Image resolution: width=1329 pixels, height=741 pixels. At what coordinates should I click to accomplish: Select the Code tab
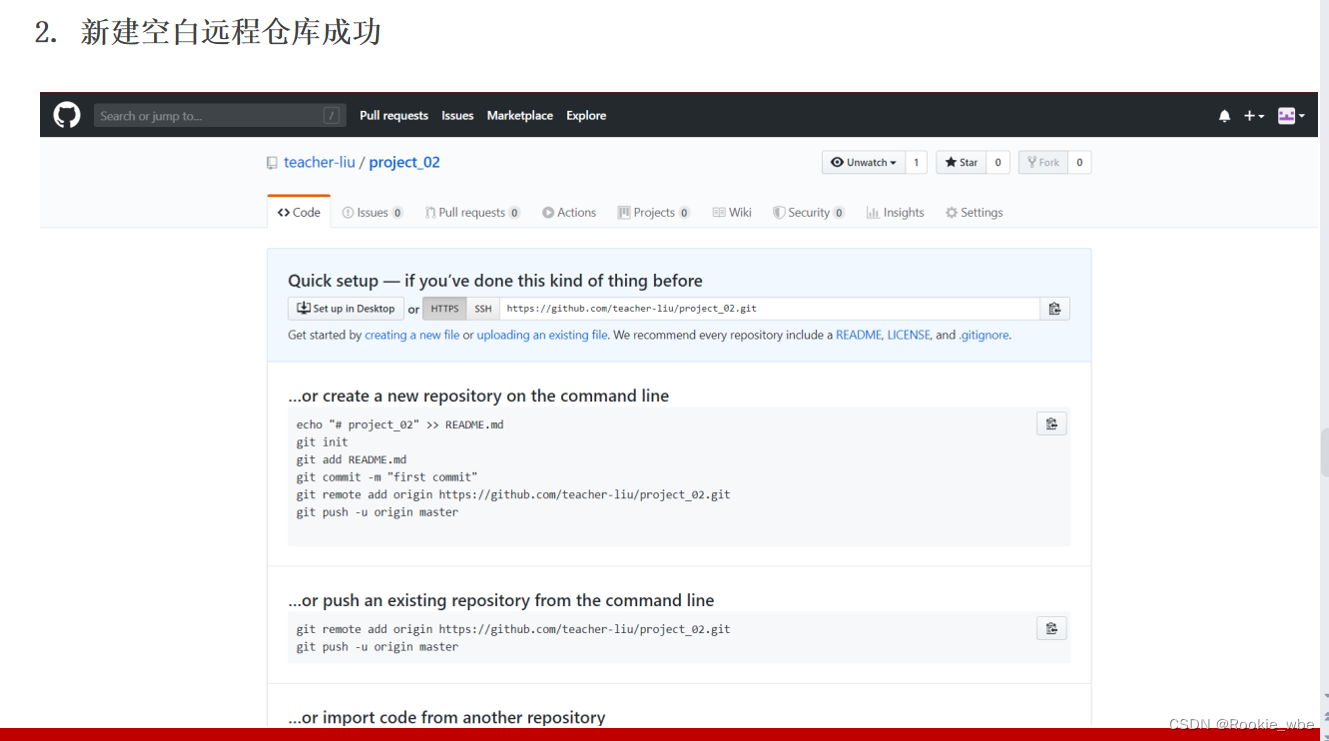click(x=299, y=212)
